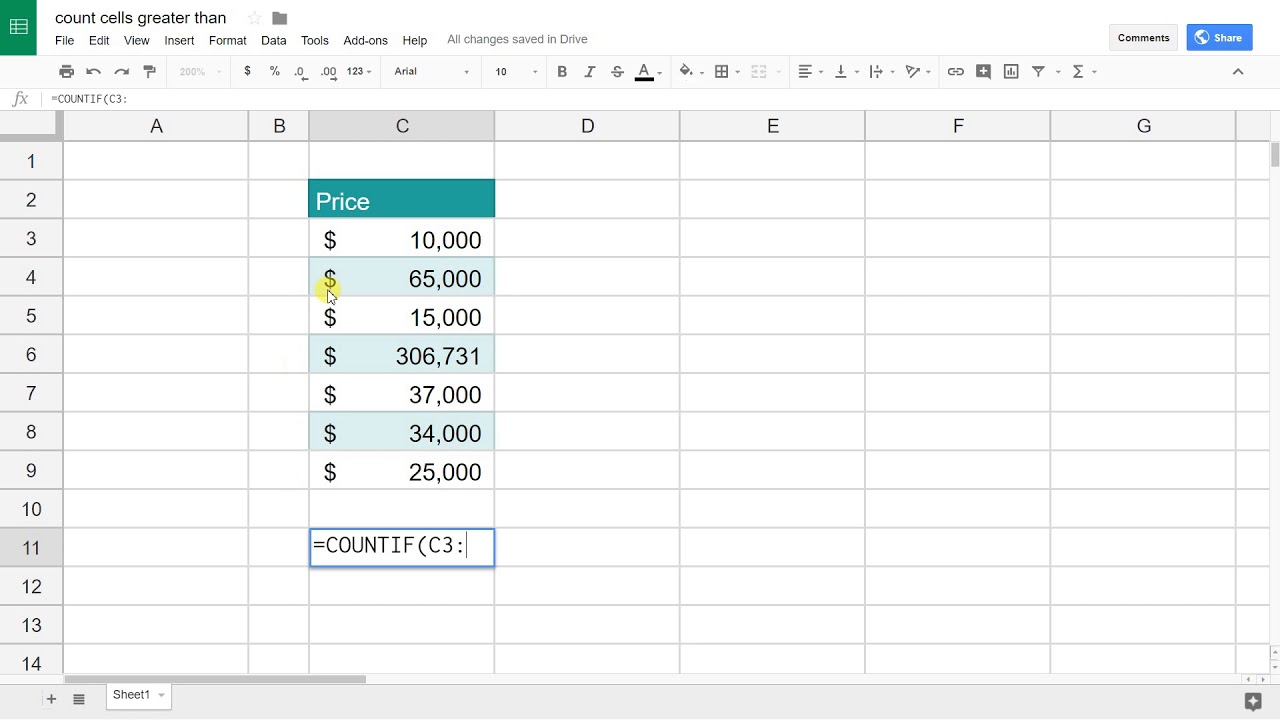This screenshot has height=720, width=1280.
Task: Click the Functions sigma icon
Action: 1078,71
